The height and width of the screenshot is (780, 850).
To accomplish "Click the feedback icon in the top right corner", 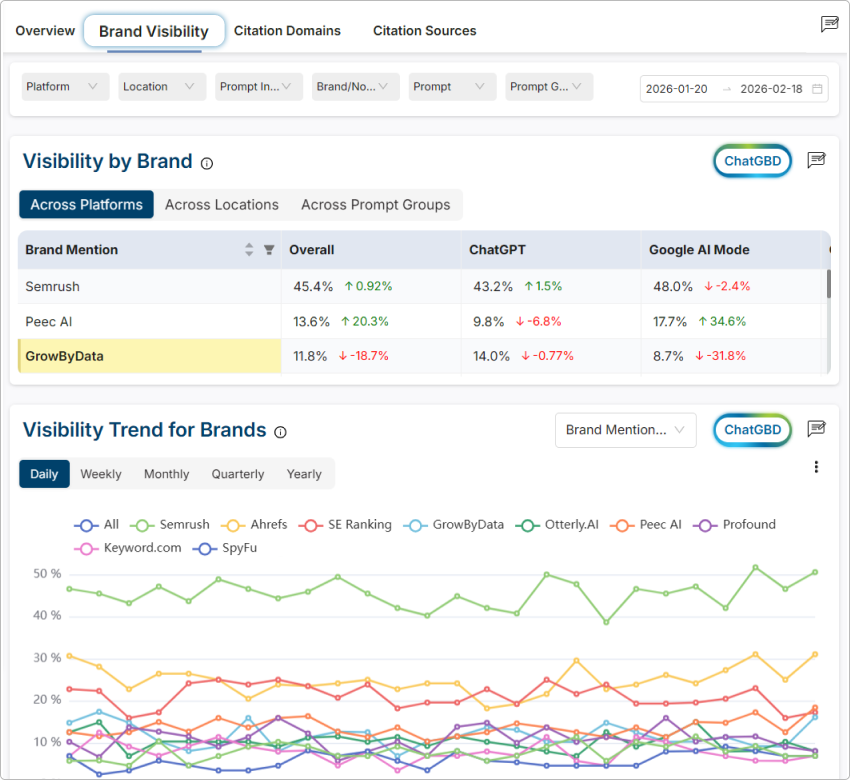I will click(x=829, y=25).
